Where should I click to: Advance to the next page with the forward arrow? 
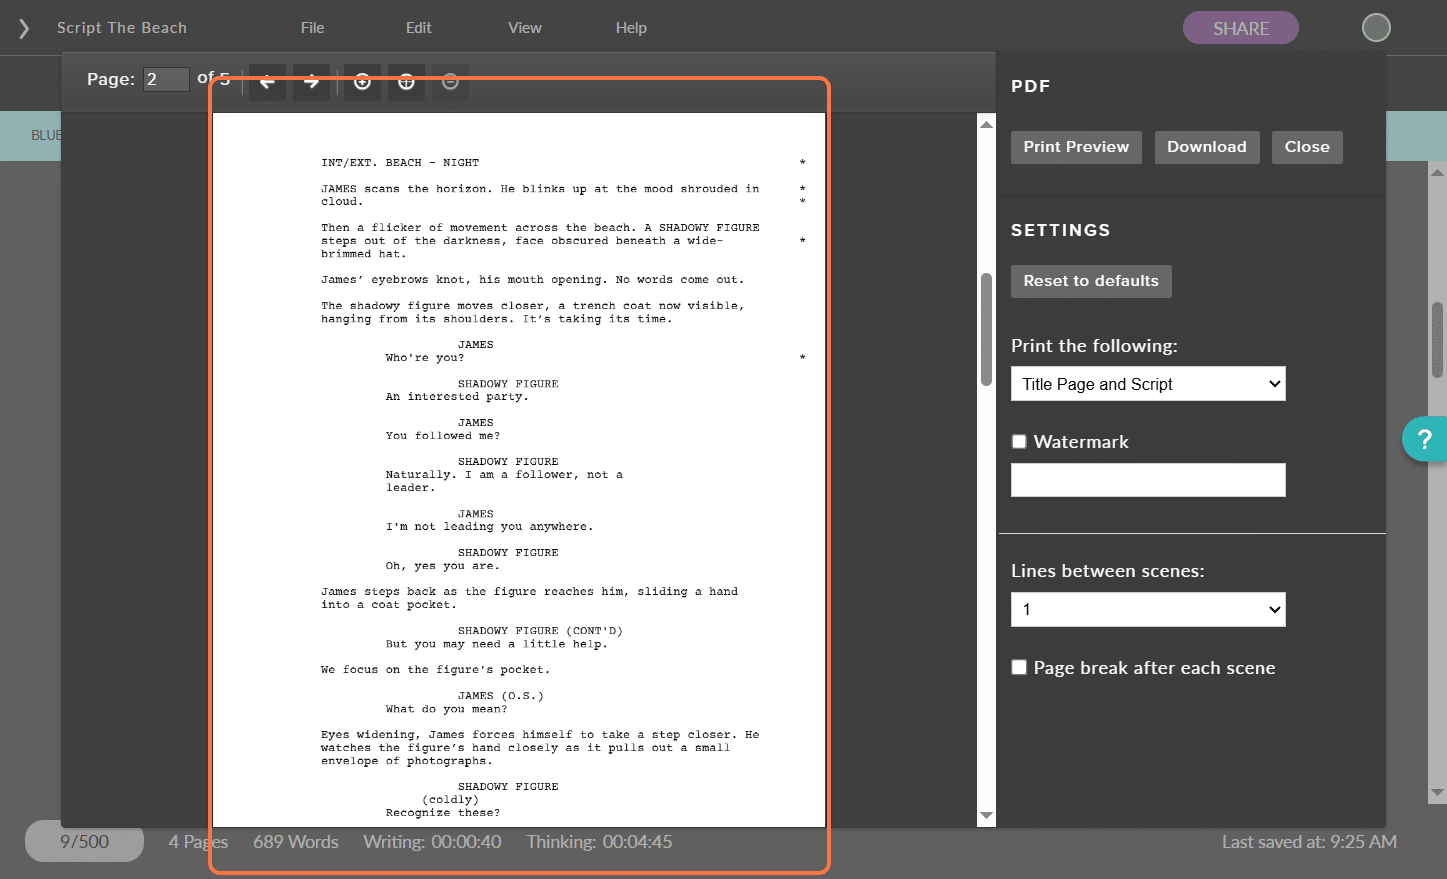pos(311,81)
